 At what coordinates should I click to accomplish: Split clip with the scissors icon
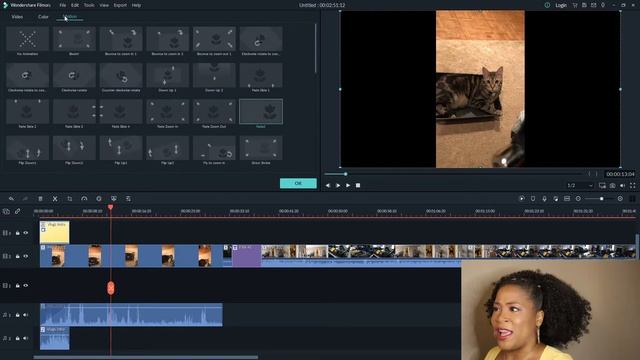(55, 199)
